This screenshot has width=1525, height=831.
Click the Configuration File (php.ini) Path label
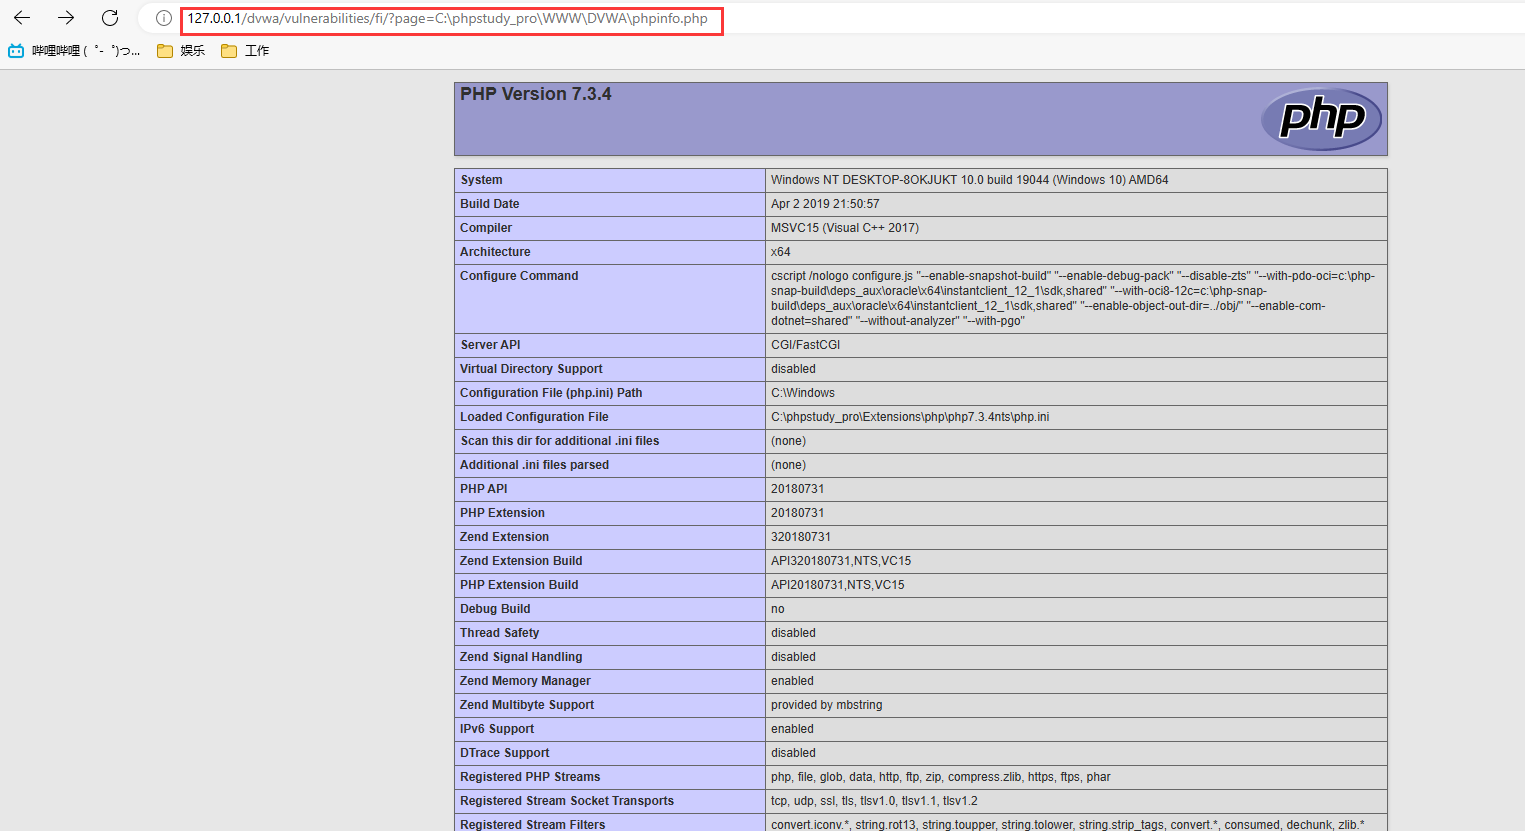[551, 393]
